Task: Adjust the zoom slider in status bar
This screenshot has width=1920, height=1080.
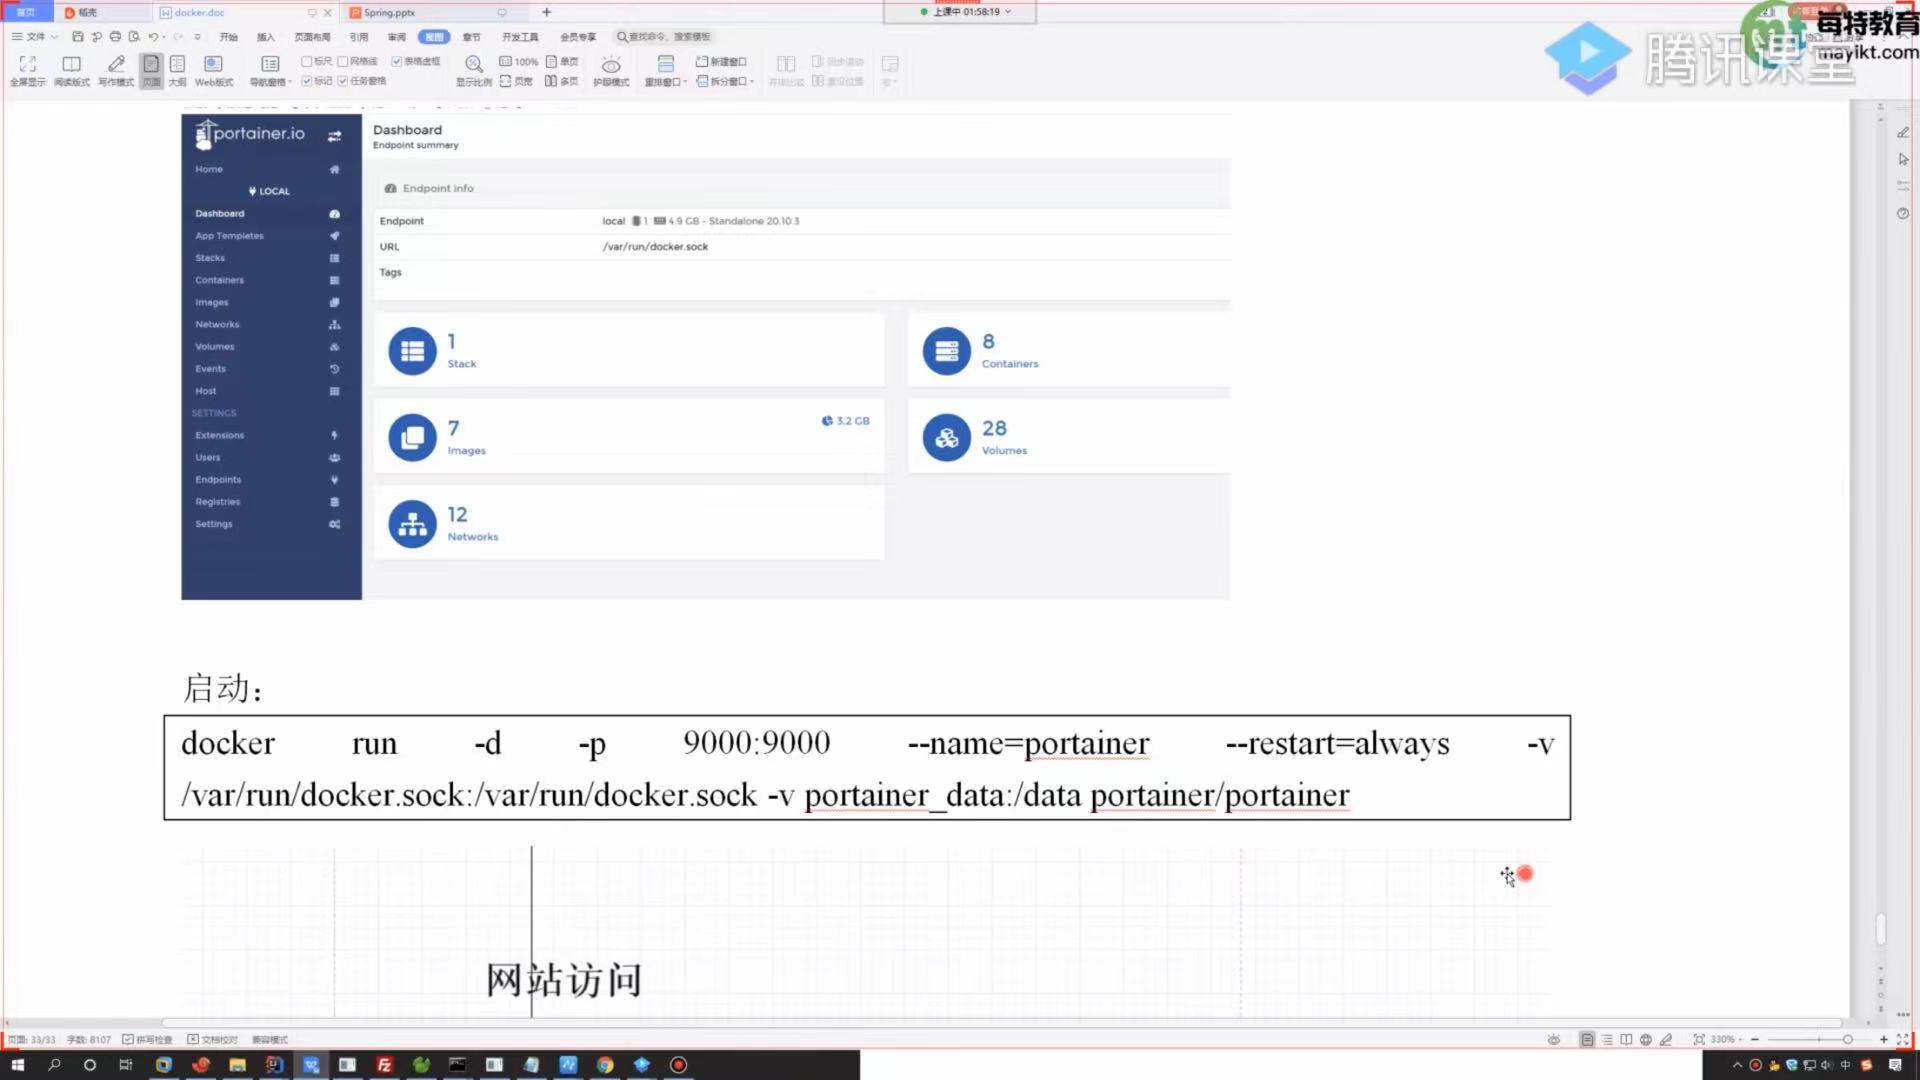Action: tap(1846, 1040)
